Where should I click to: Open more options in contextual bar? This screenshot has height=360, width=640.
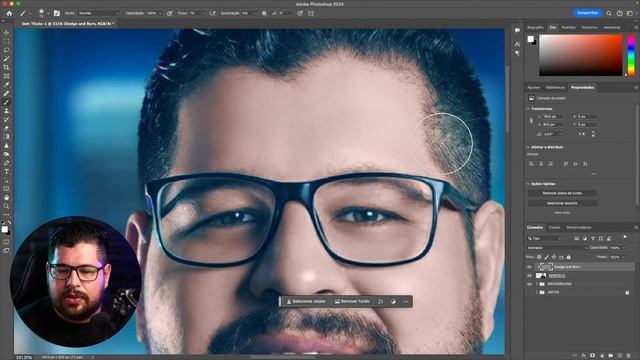click(x=406, y=302)
